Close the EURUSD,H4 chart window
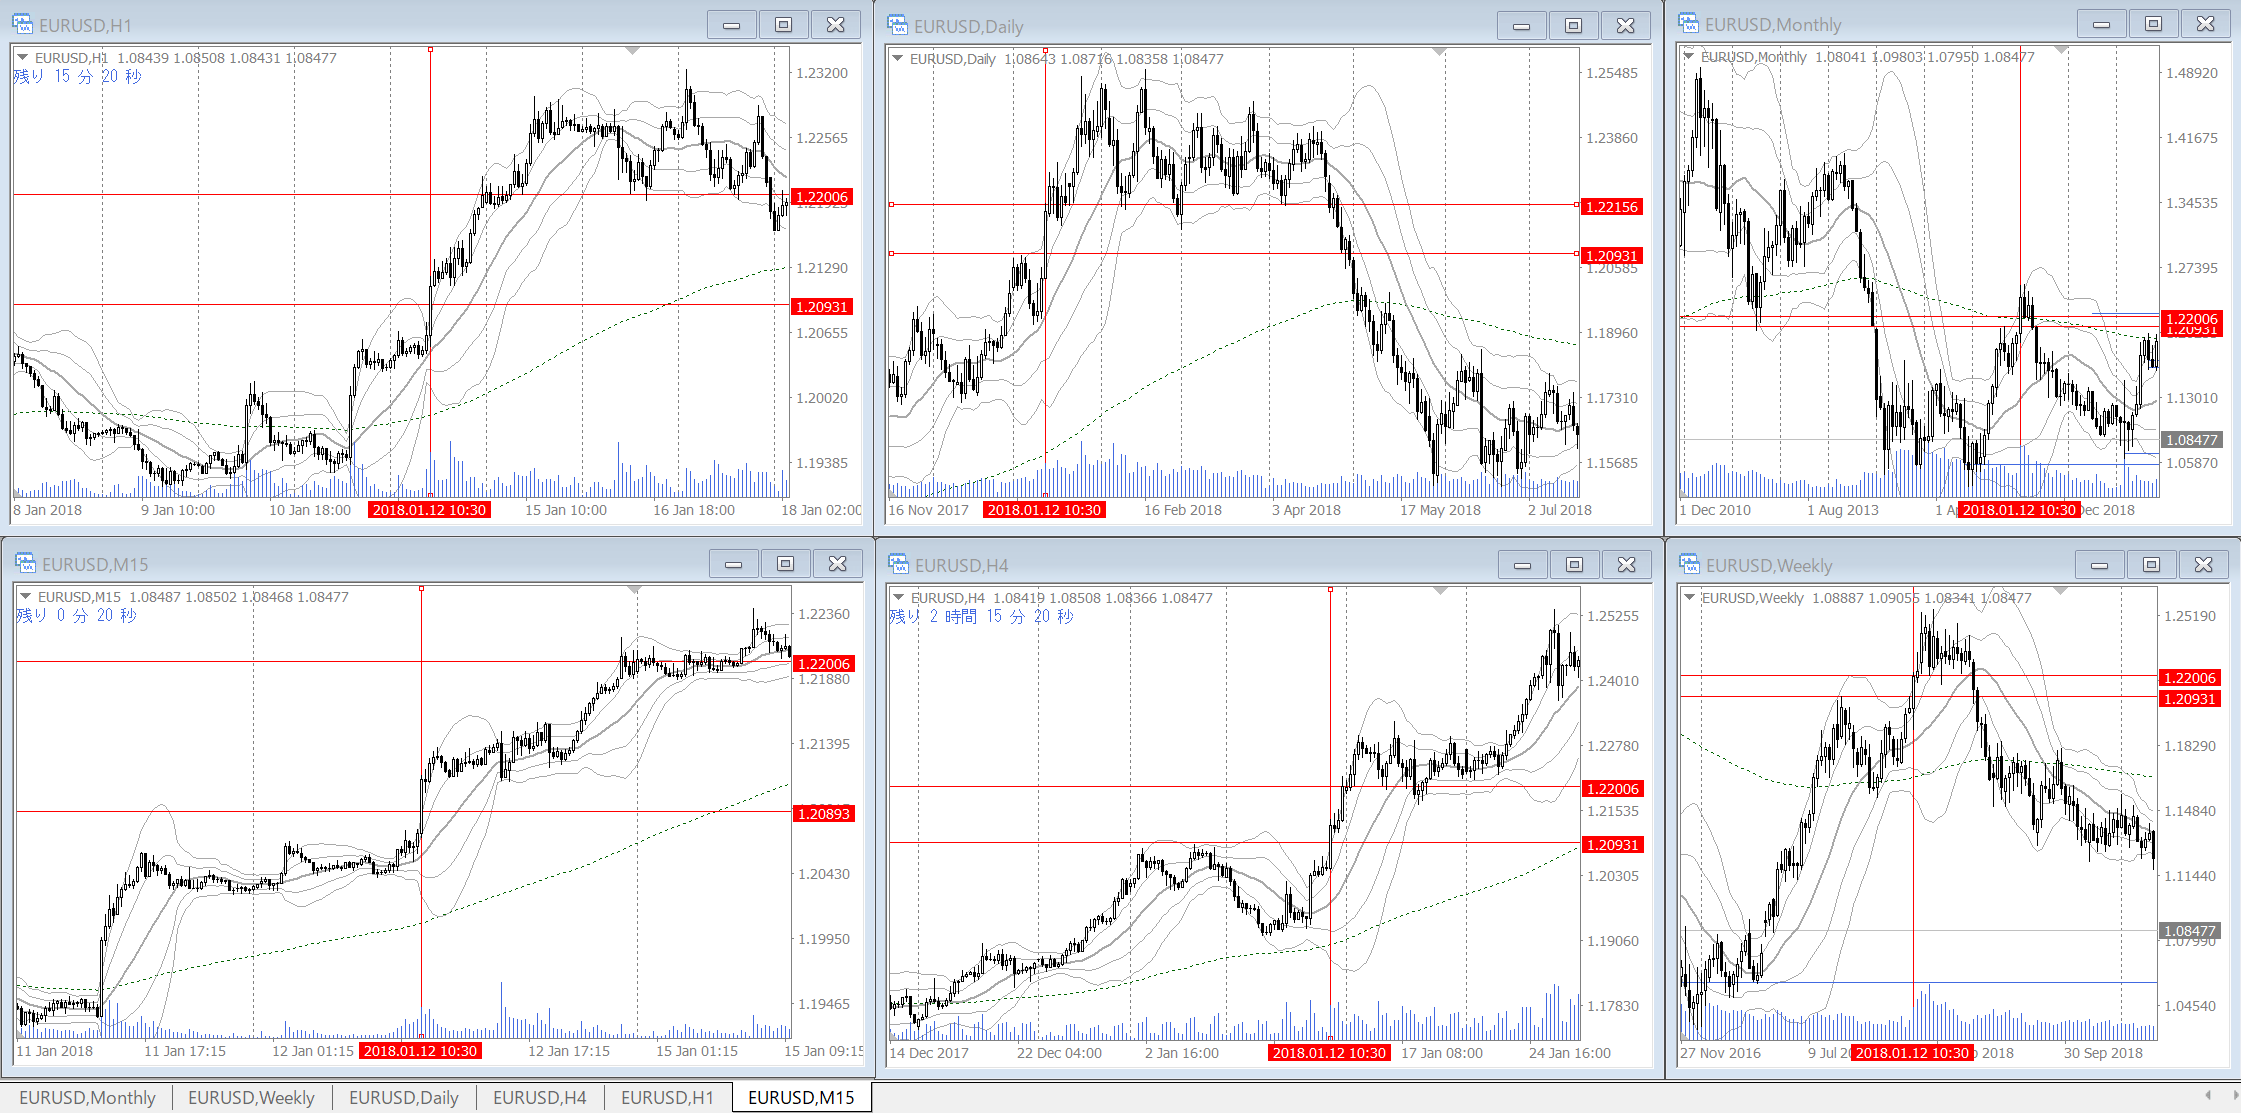2241x1114 pixels. [1627, 565]
